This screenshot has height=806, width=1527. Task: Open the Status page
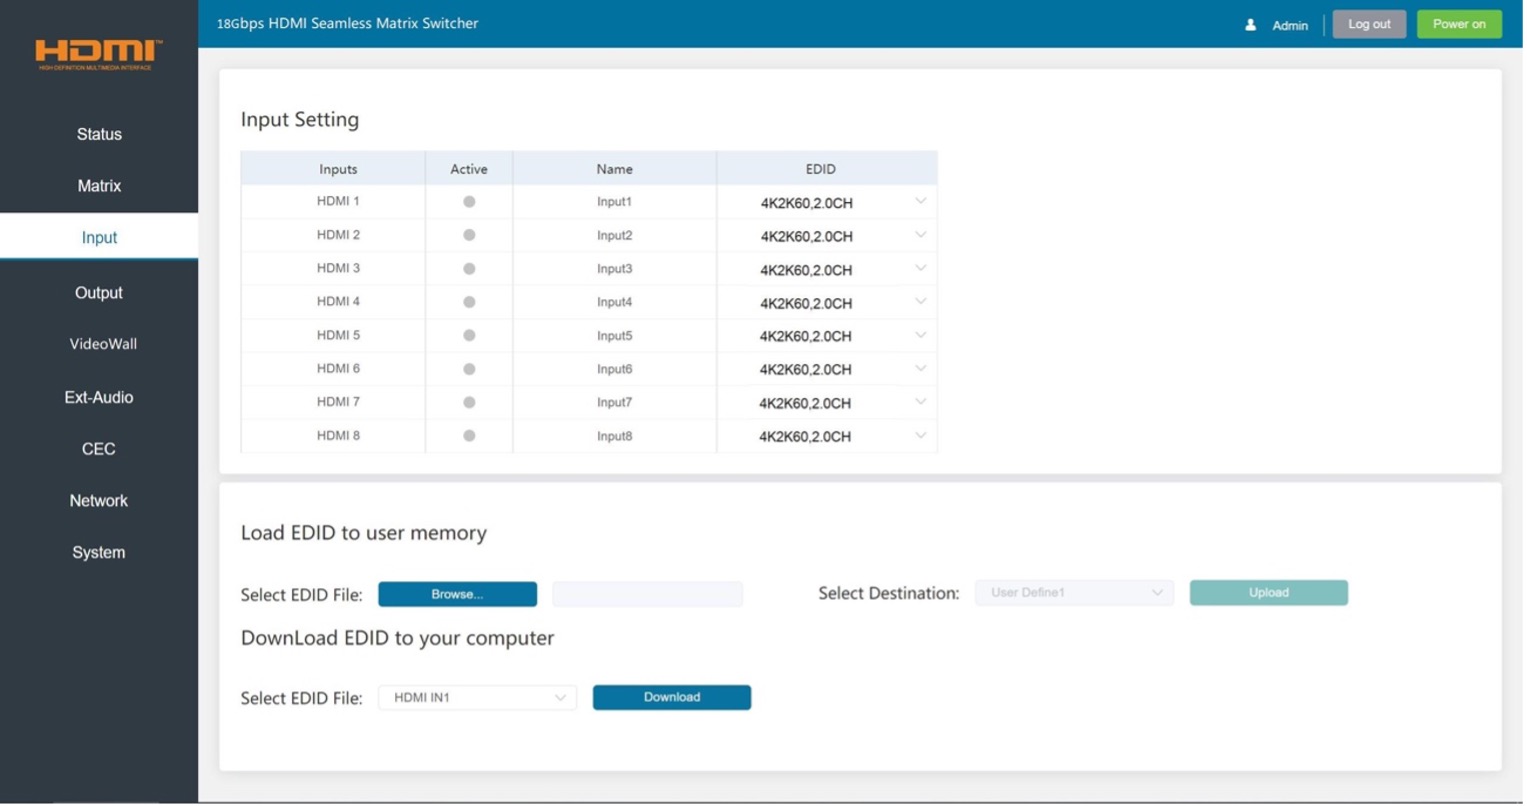click(98, 134)
